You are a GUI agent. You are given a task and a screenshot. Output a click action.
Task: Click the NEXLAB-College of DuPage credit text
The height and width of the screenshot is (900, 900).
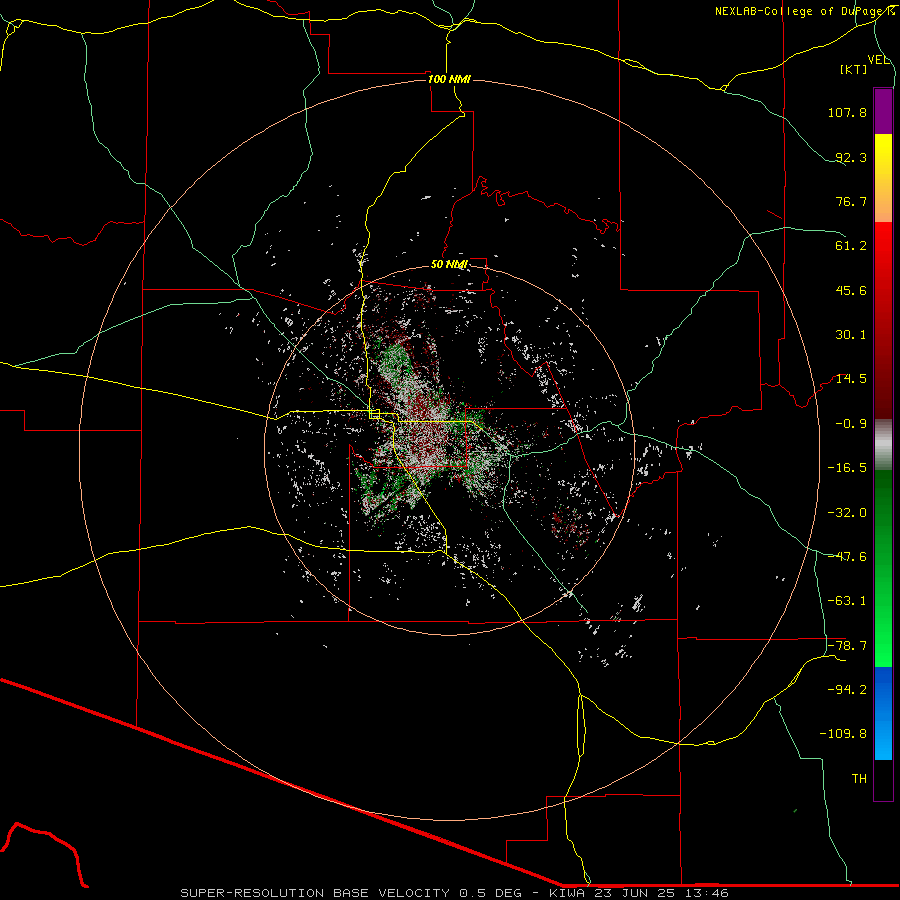point(804,11)
